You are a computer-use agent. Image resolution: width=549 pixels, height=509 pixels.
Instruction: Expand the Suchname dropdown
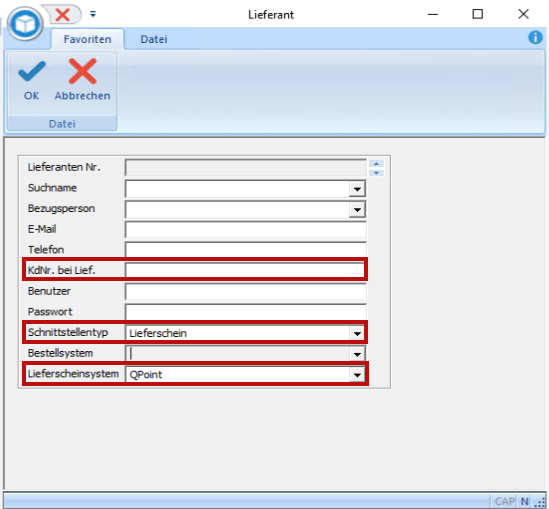point(357,189)
